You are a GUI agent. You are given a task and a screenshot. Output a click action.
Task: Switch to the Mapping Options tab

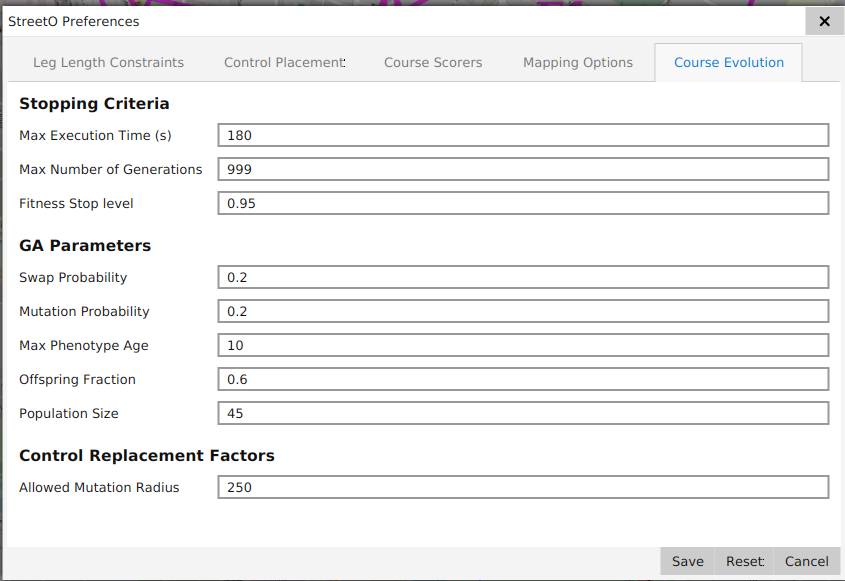coord(577,62)
